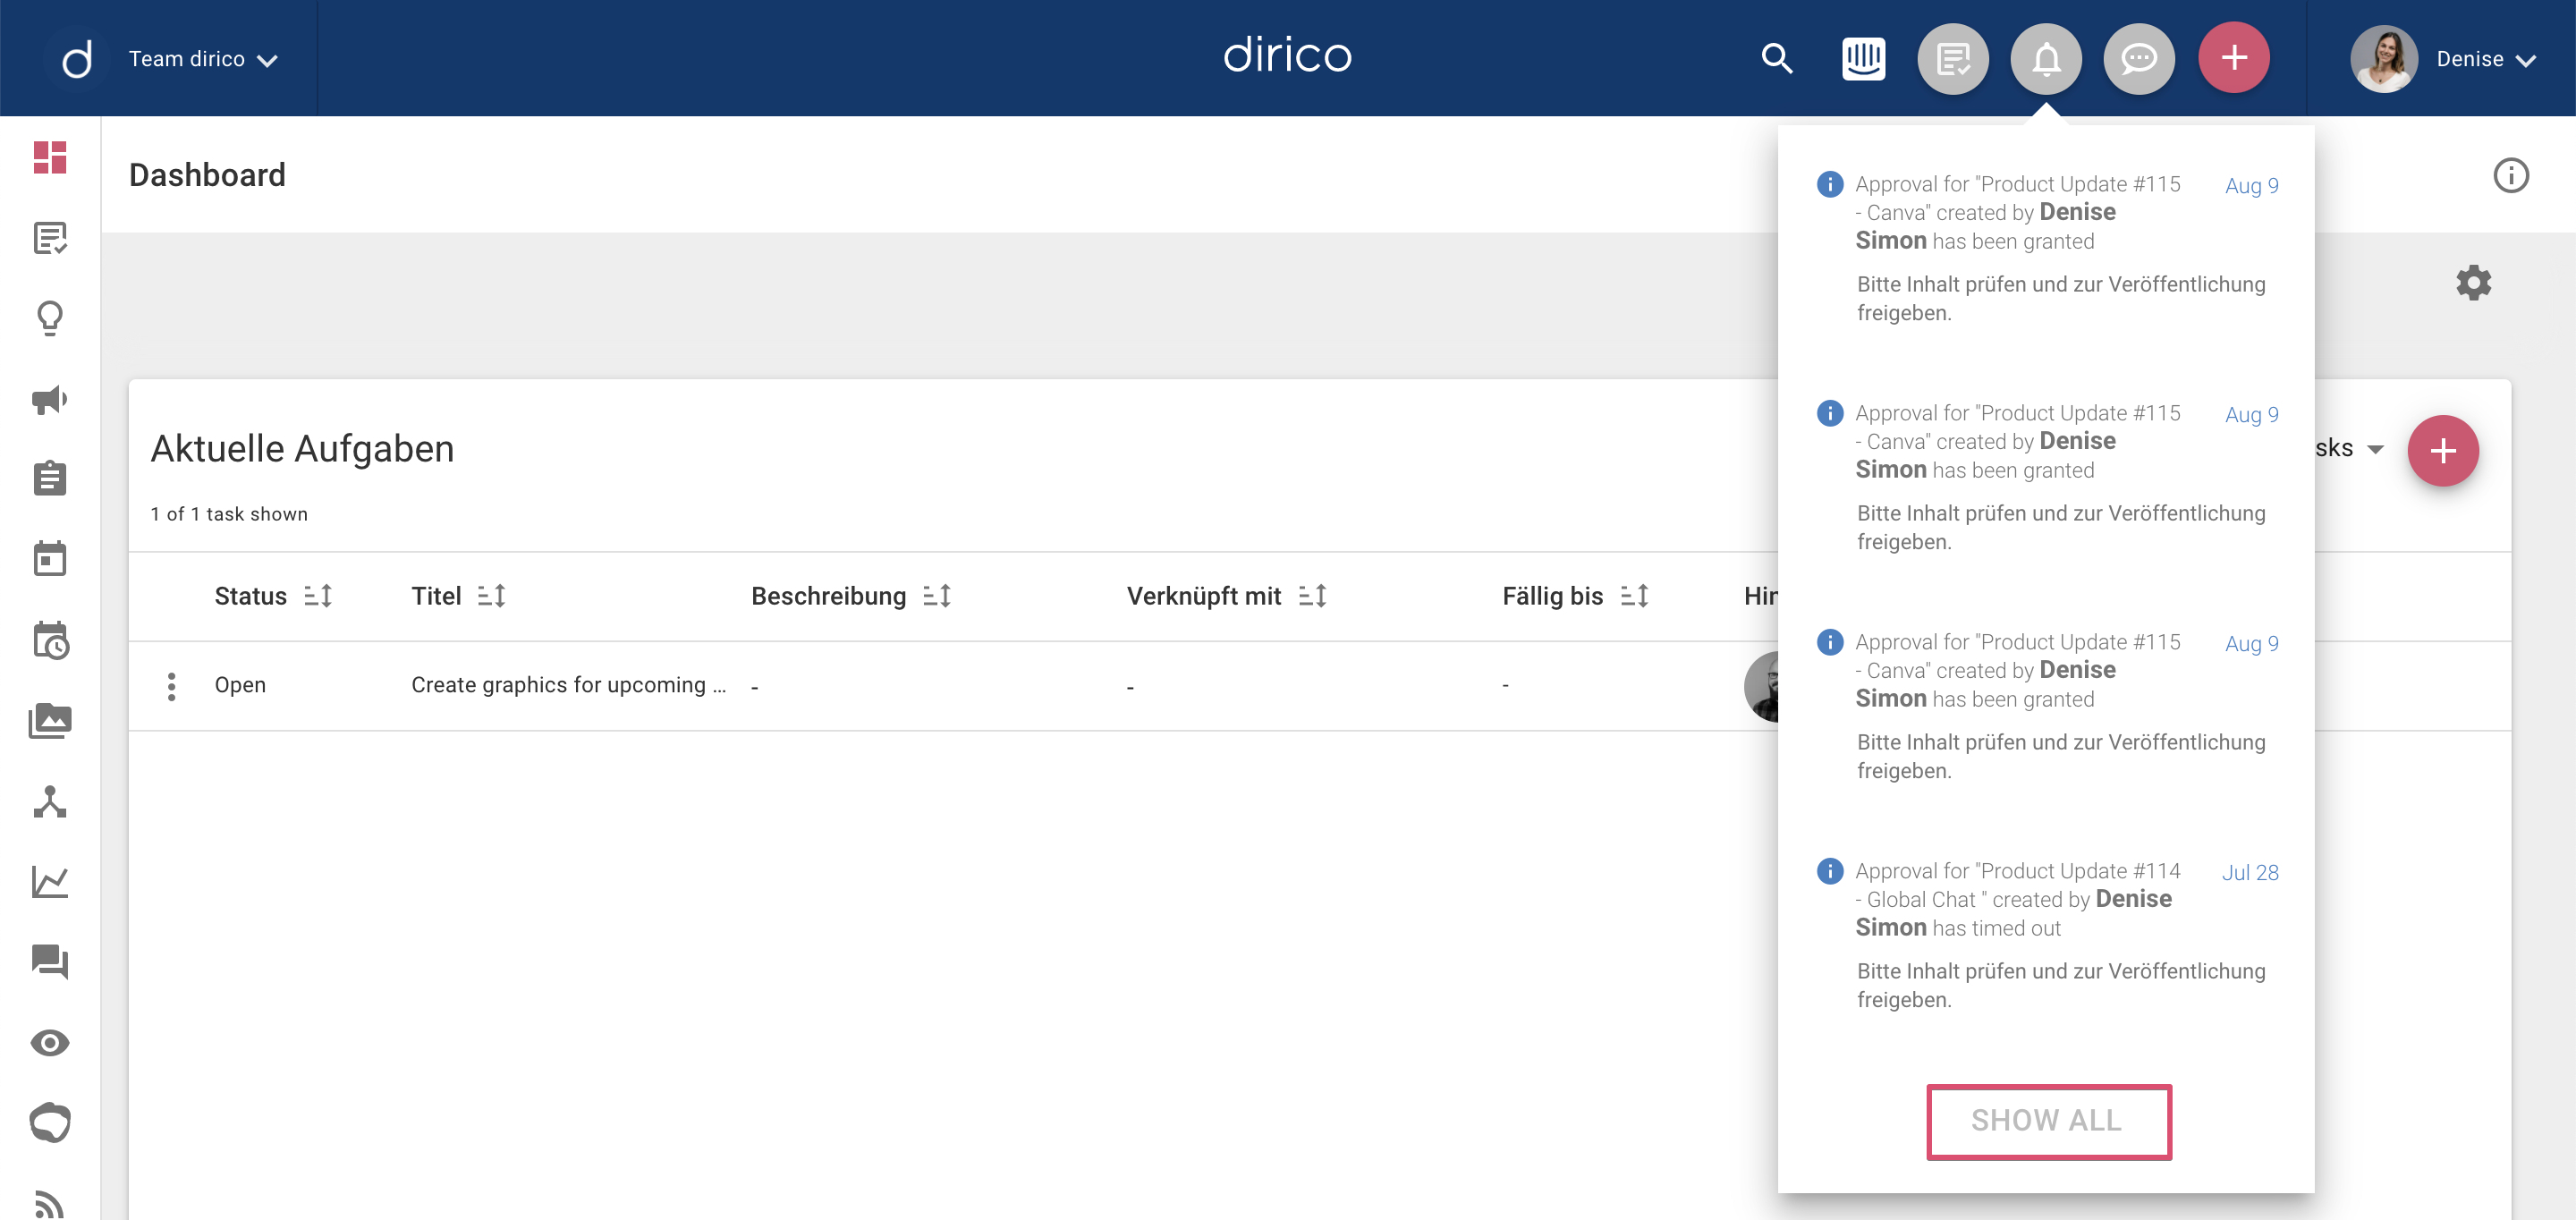Open the tasks checklist sidebar icon
Image resolution: width=2576 pixels, height=1220 pixels.
[x=50, y=238]
